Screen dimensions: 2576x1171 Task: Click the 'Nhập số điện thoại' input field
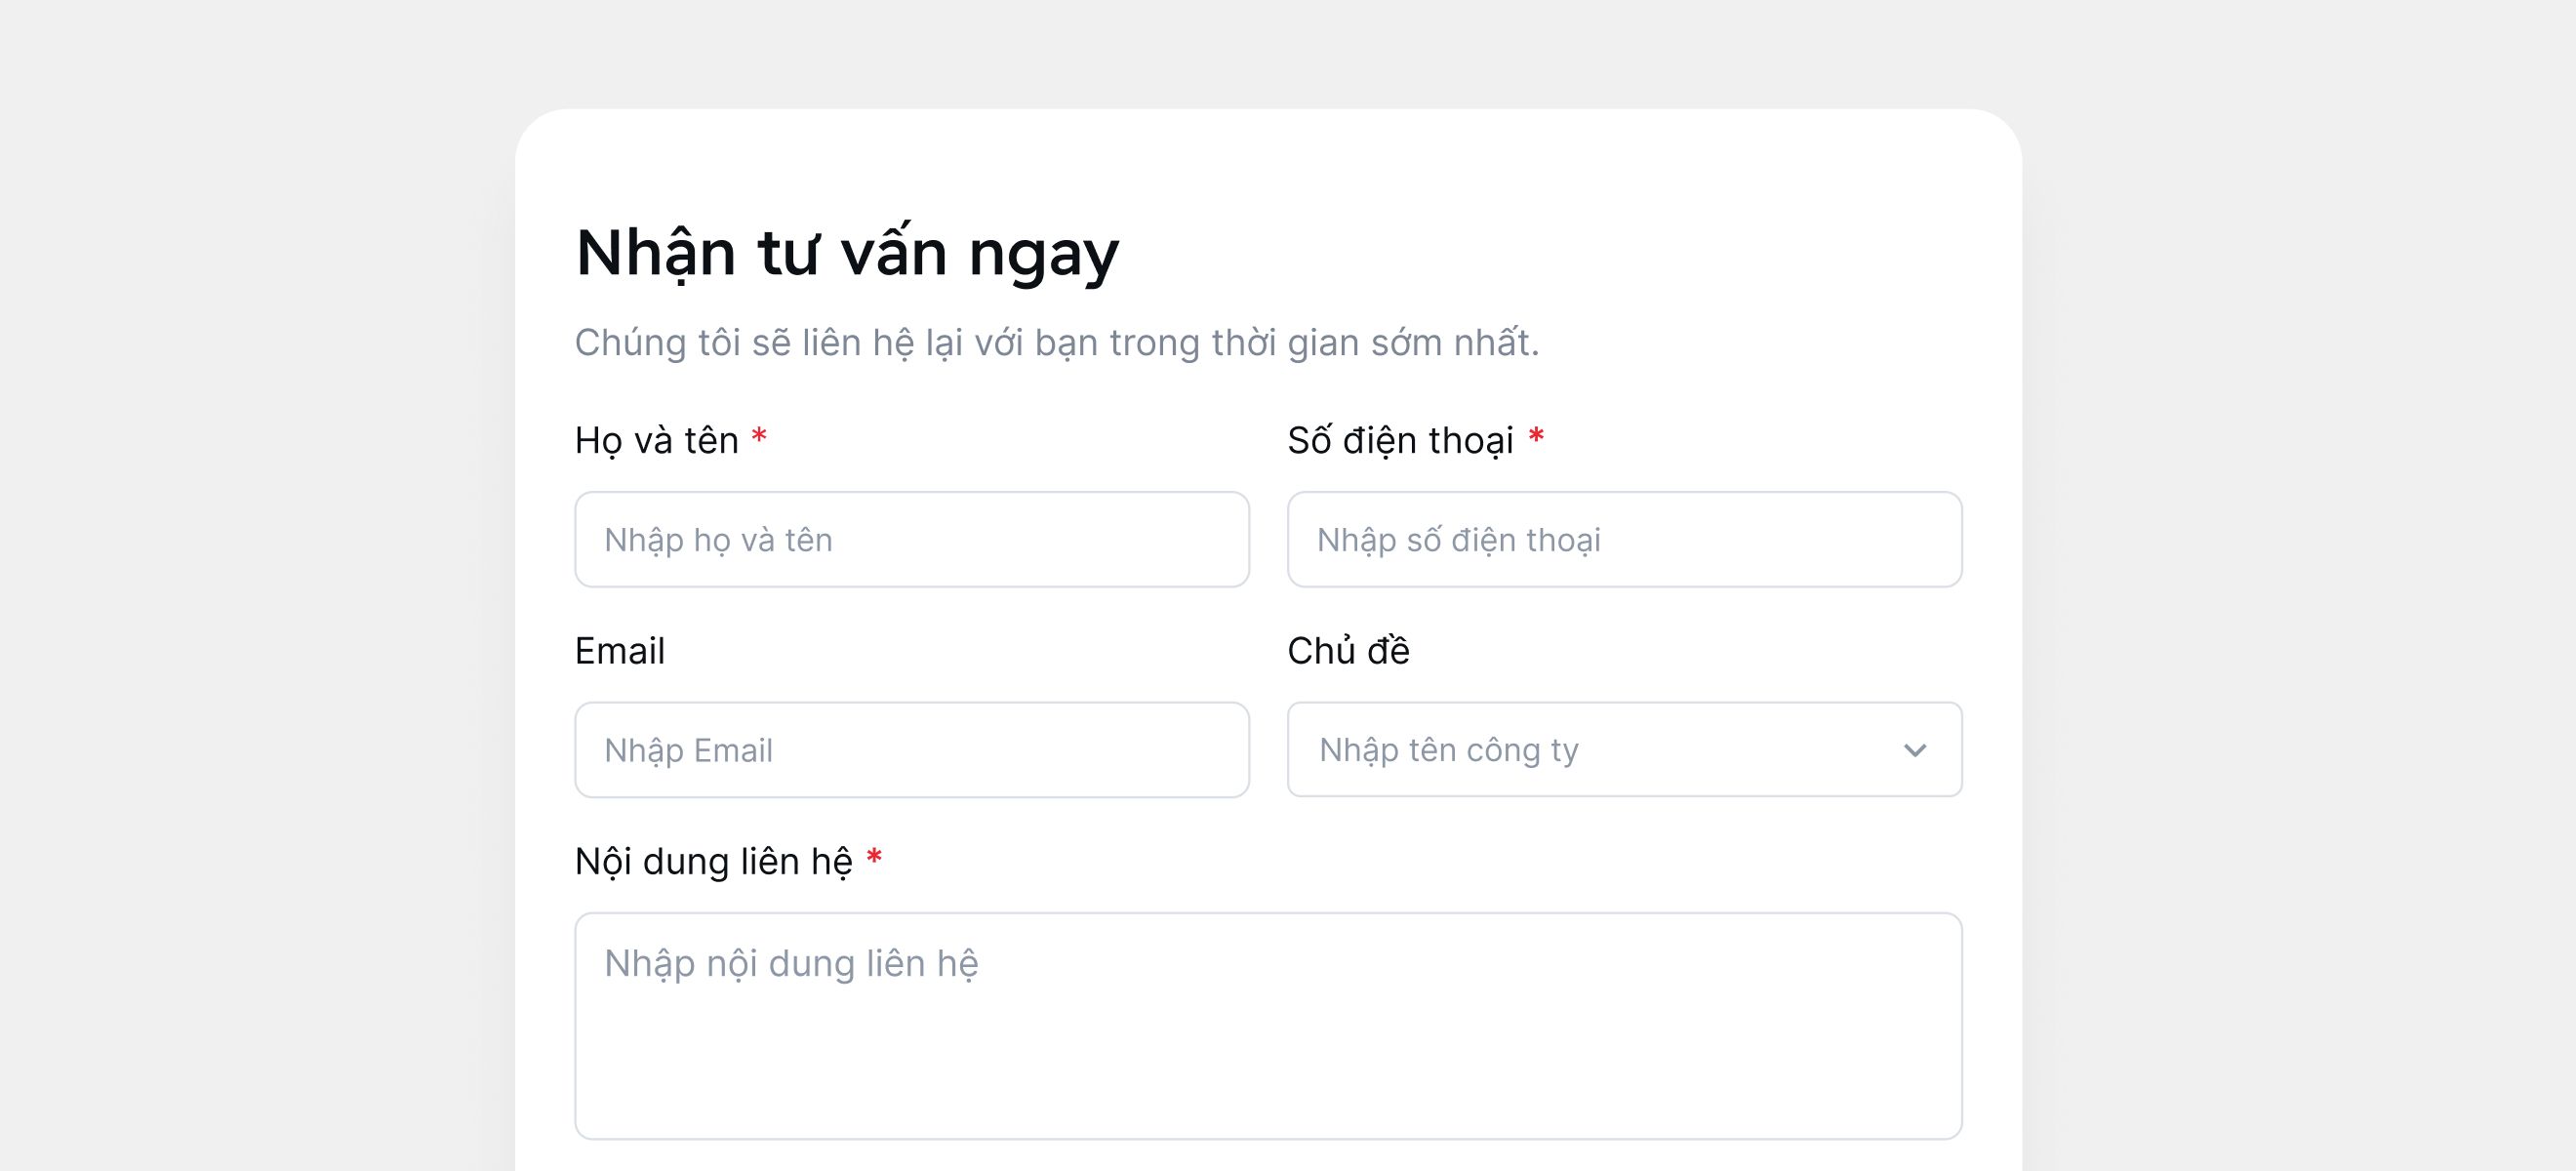pyautogui.click(x=1624, y=539)
